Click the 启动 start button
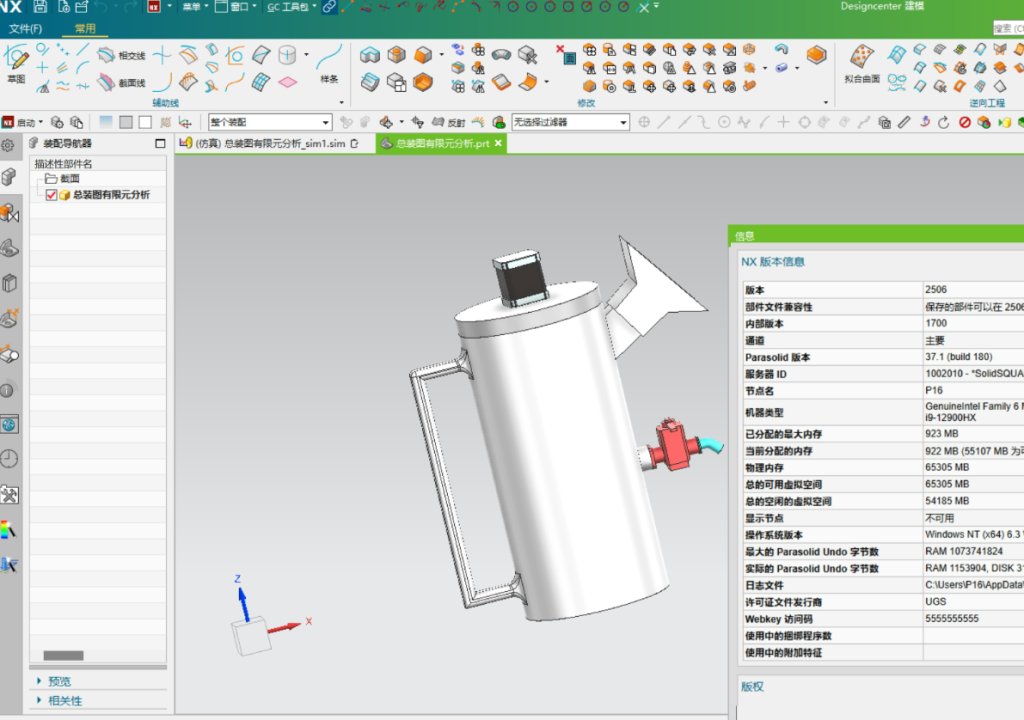This screenshot has height=720, width=1024. tap(20, 122)
